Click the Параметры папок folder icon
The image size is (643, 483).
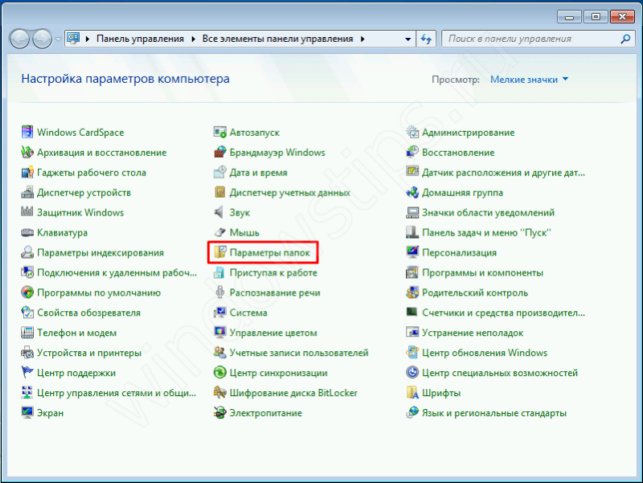[220, 252]
